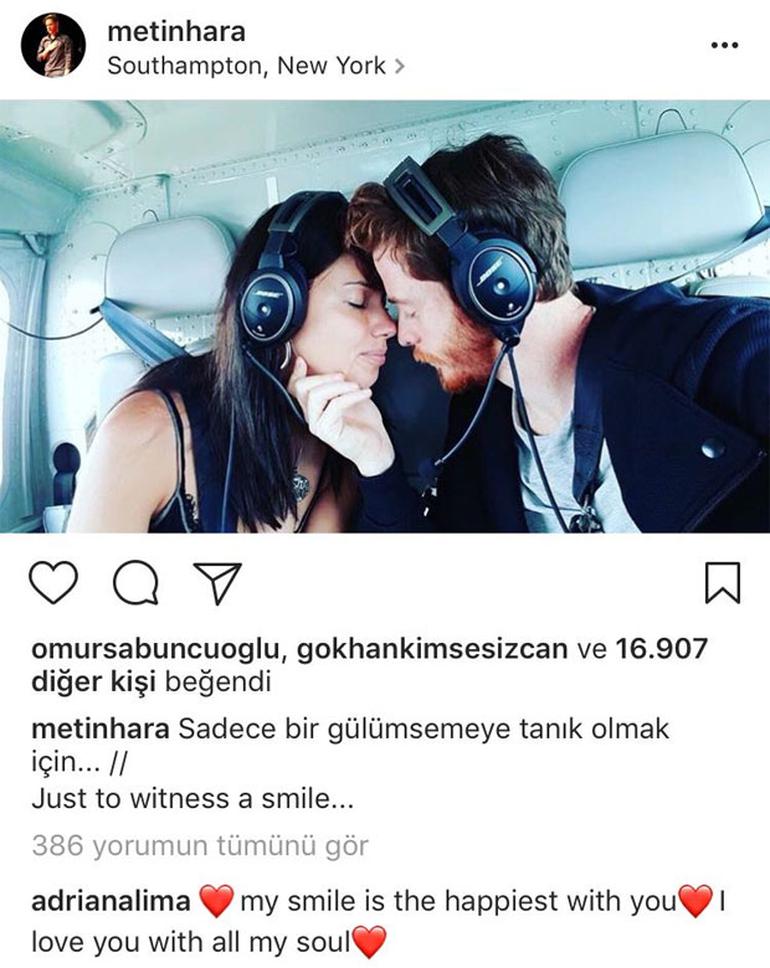View all 386 comments link
Viewport: 770px width, 968px height.
200,845
